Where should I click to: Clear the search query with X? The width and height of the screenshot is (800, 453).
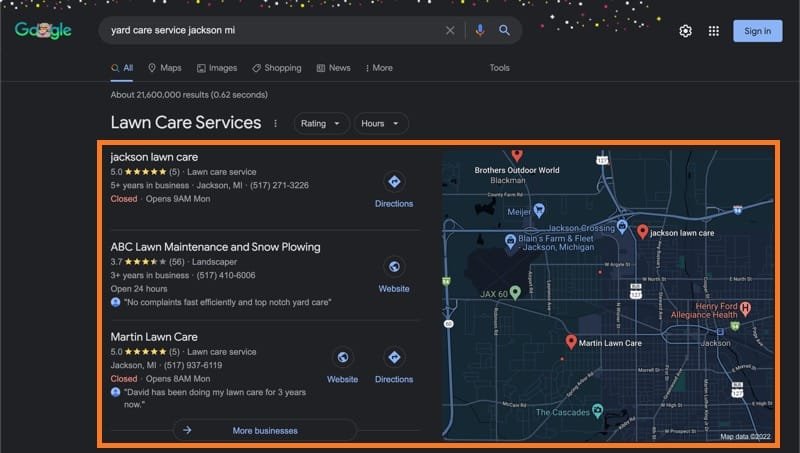(450, 30)
